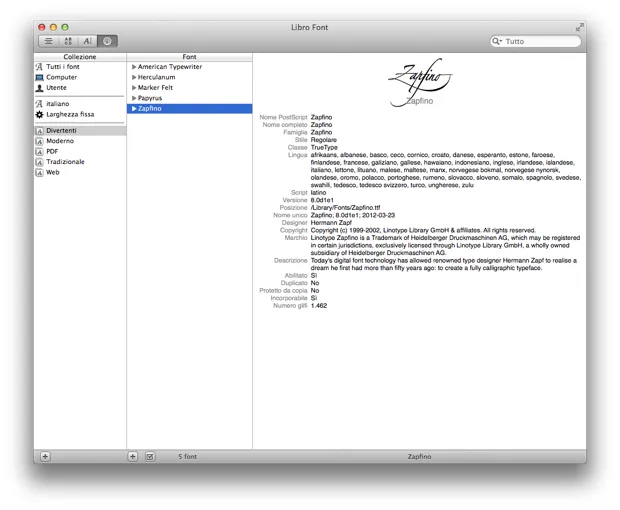This screenshot has height=510, width=620.
Task: Select the Computer collection label
Action: [62, 77]
